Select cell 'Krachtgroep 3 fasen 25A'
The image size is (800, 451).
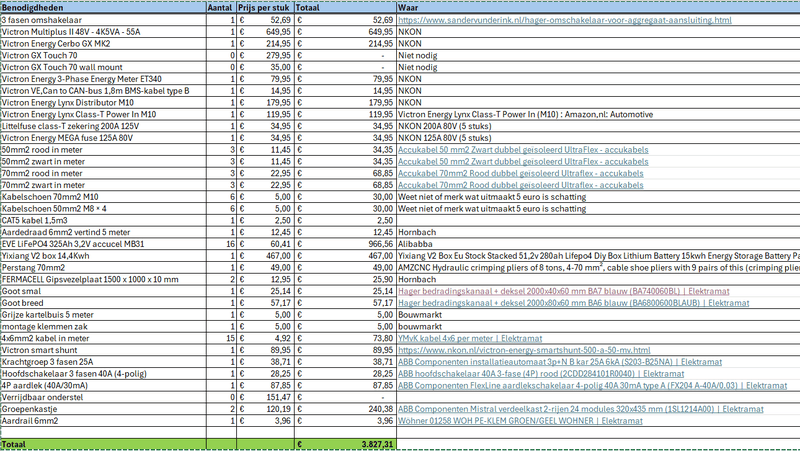point(104,362)
